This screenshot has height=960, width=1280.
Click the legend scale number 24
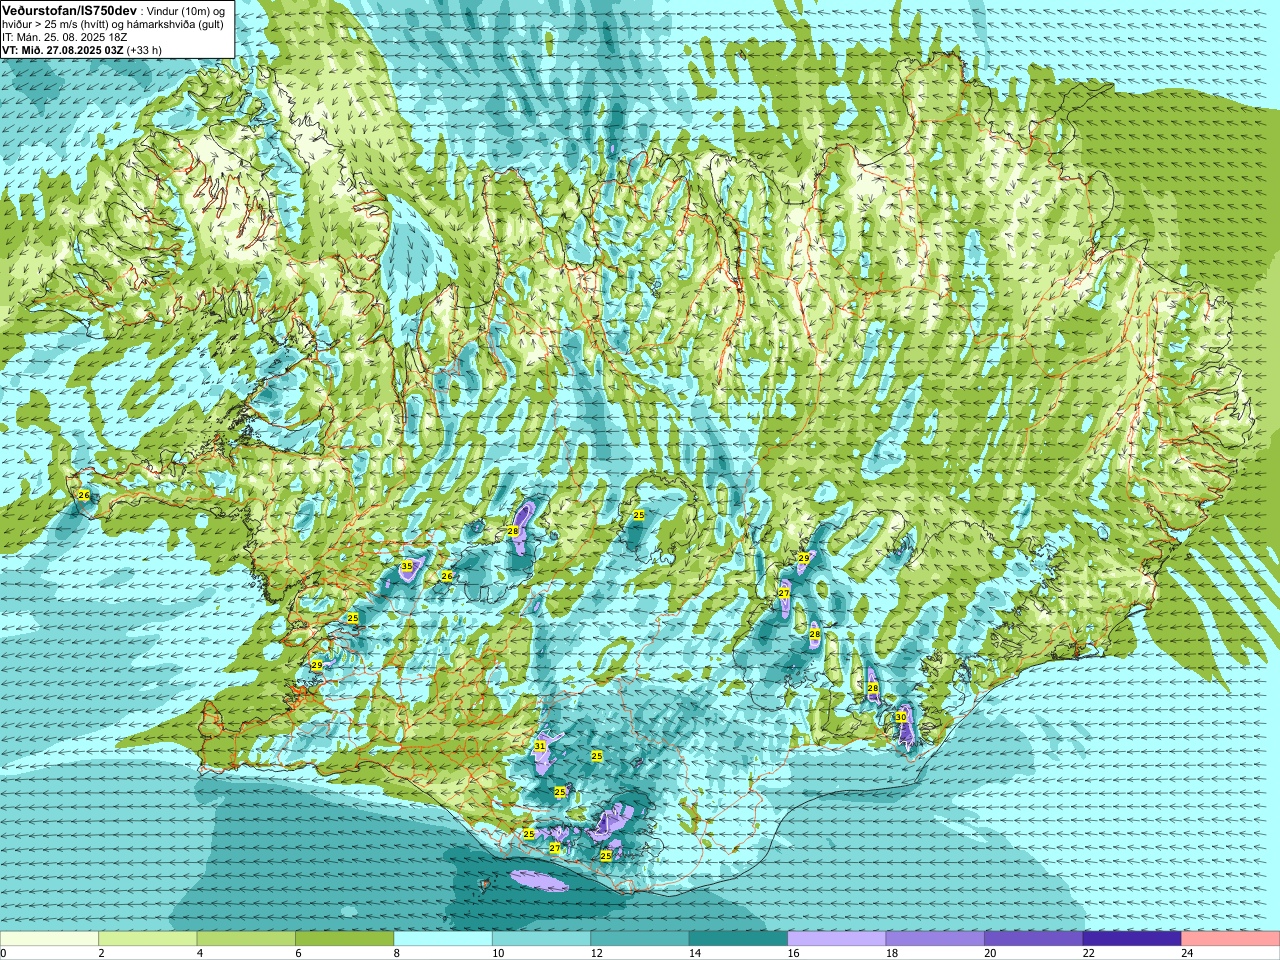click(1187, 953)
